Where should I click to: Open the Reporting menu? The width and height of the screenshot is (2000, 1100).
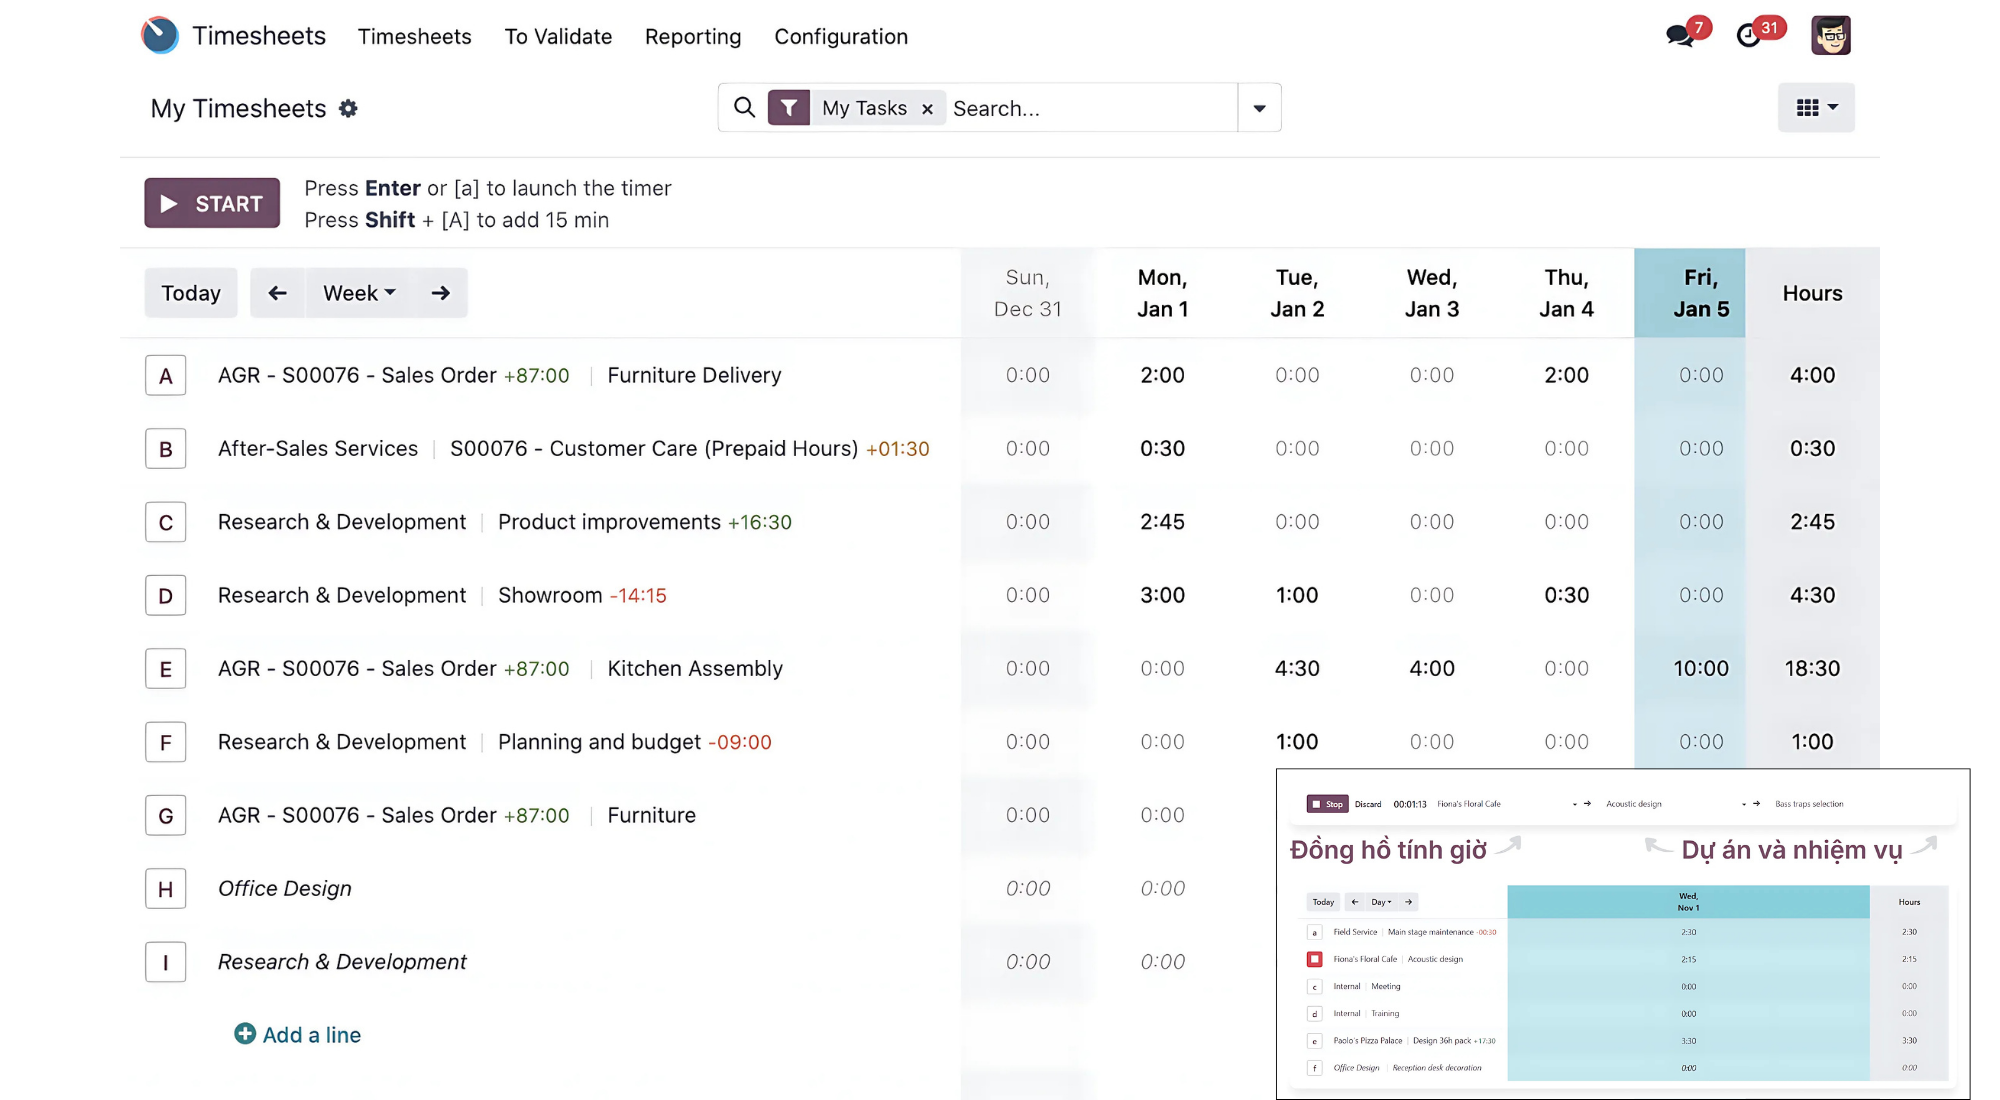point(692,37)
